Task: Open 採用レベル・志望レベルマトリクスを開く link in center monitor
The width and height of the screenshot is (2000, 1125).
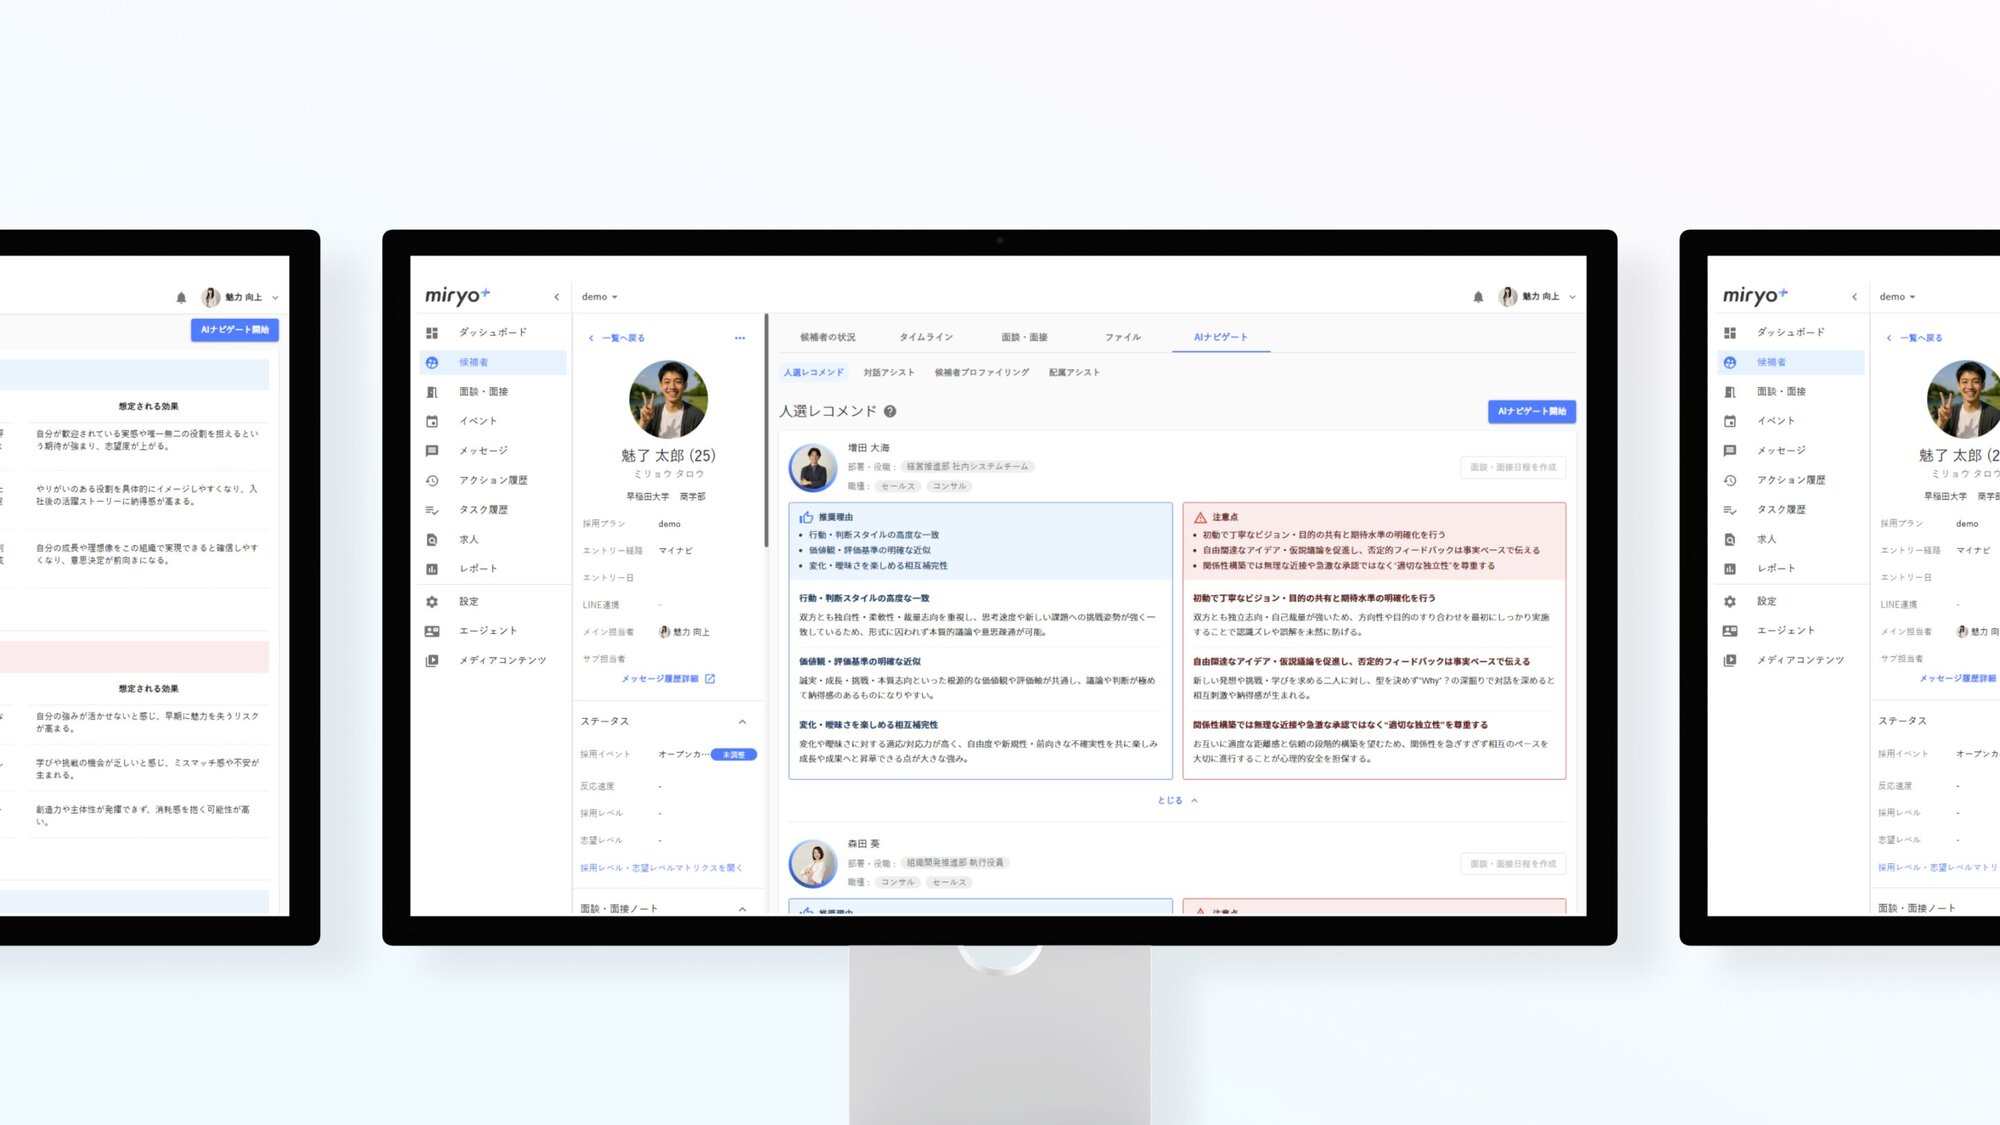Action: [x=662, y=868]
